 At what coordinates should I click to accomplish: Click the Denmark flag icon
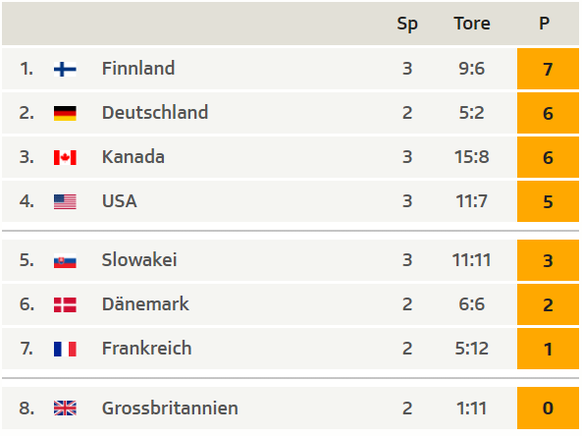point(65,305)
